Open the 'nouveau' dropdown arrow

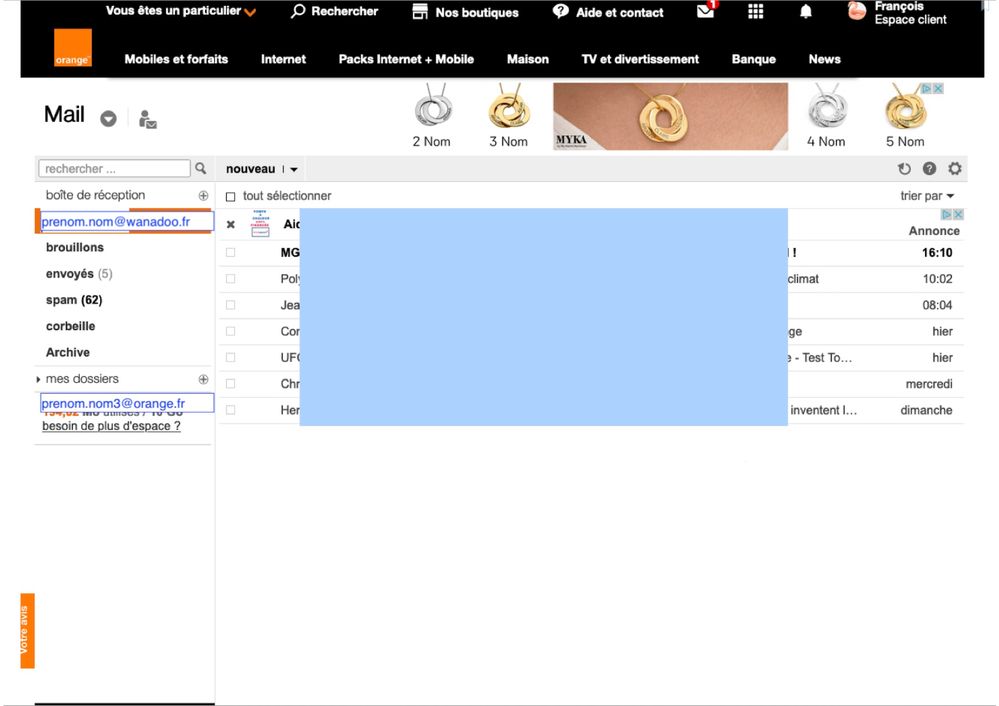coord(293,170)
